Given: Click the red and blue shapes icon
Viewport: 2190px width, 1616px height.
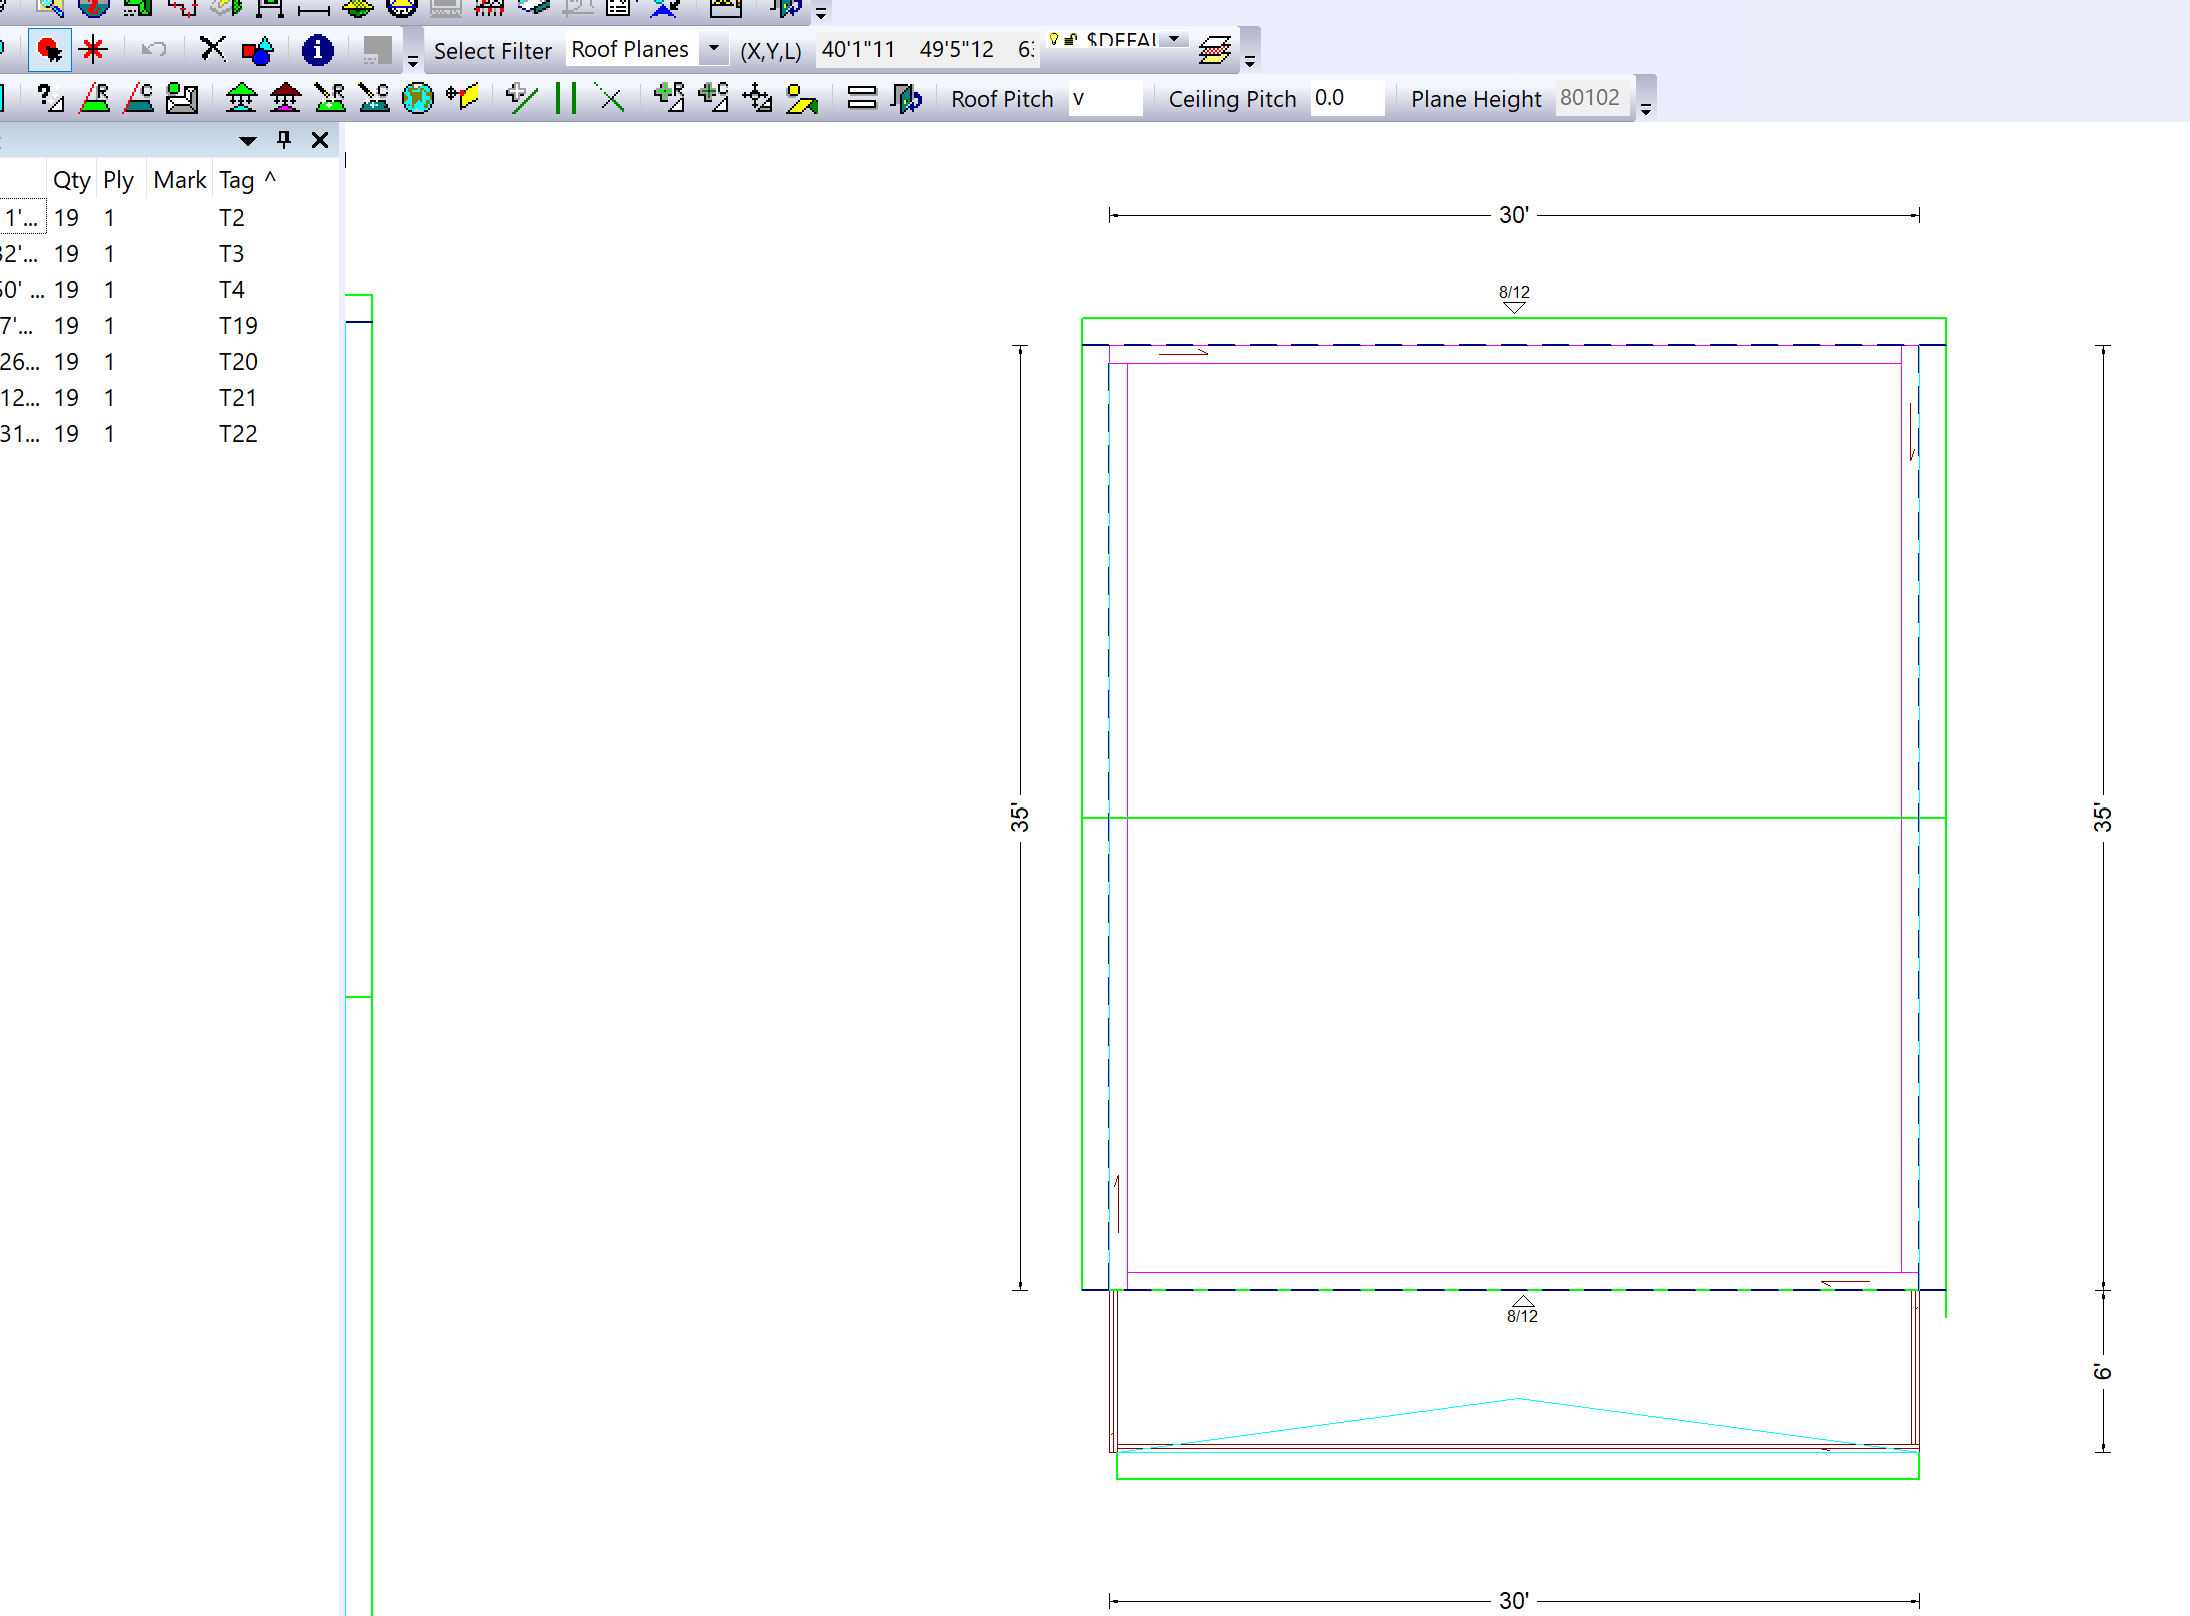Looking at the screenshot, I should tap(257, 50).
